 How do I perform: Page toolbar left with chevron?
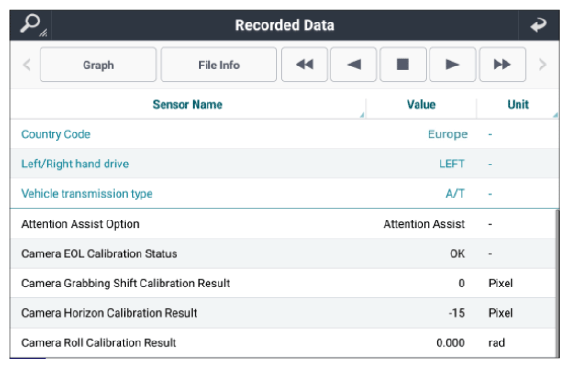[26, 65]
